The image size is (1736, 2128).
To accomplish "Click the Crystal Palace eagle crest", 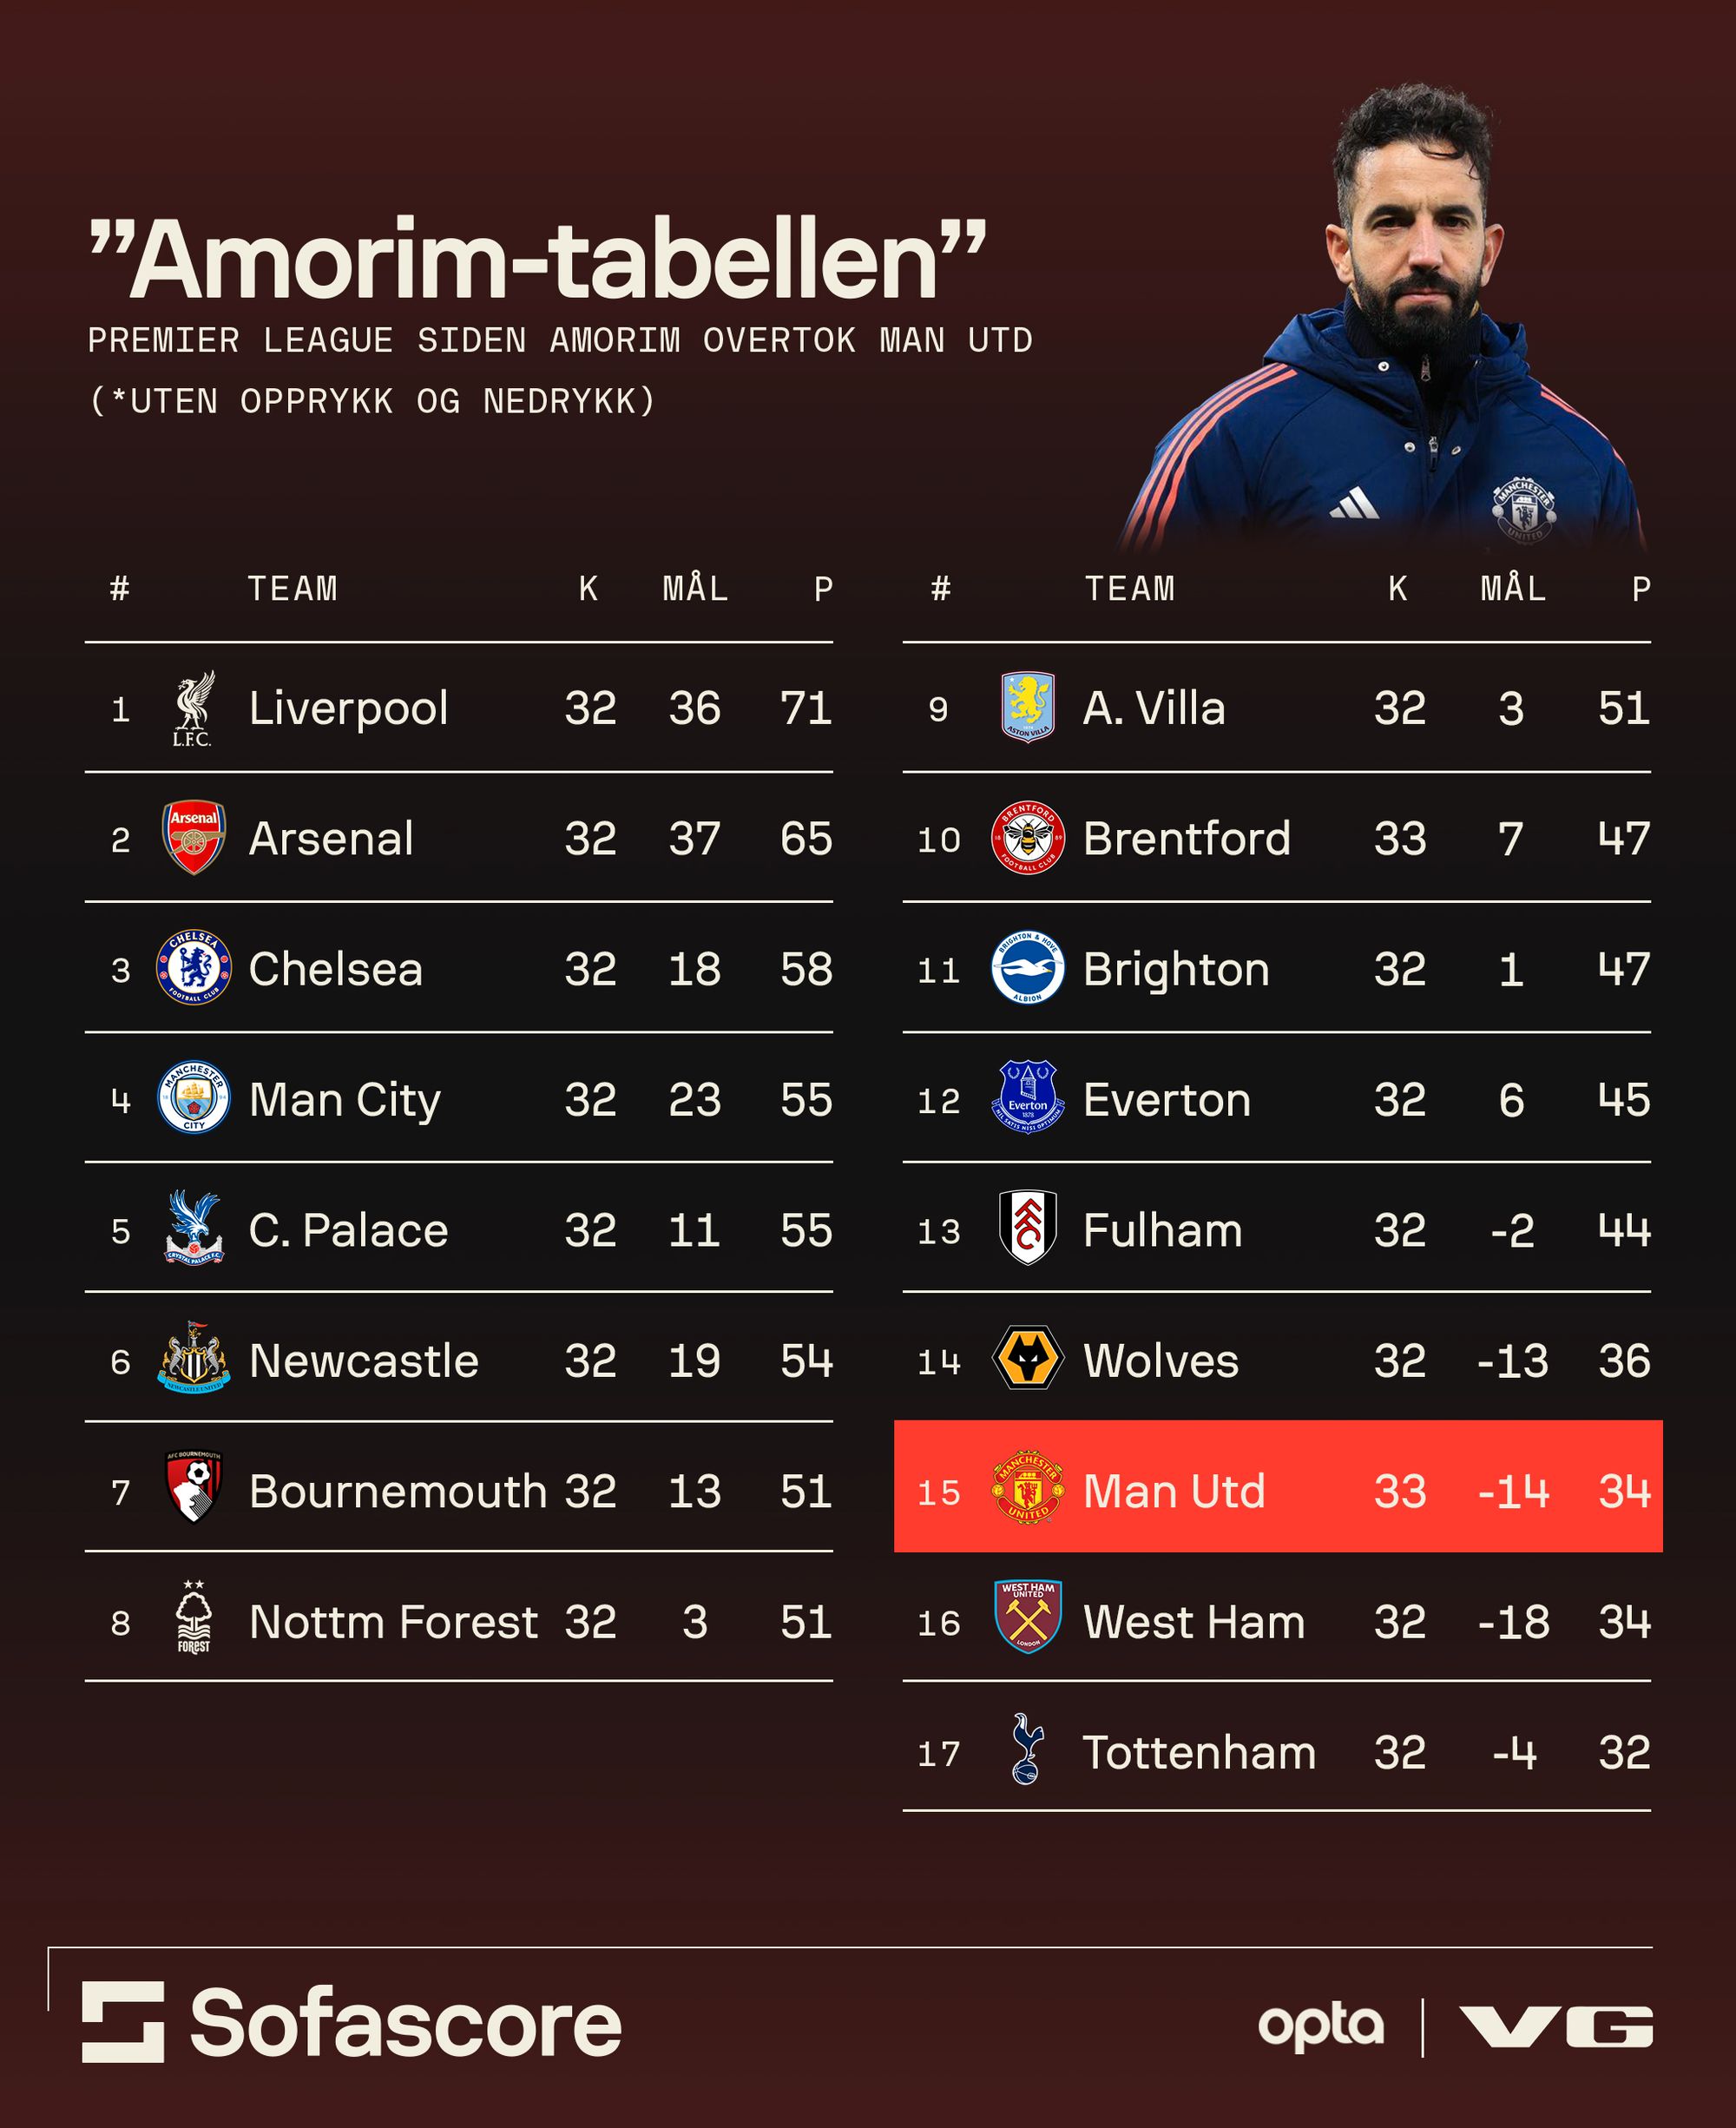I will click(193, 1228).
